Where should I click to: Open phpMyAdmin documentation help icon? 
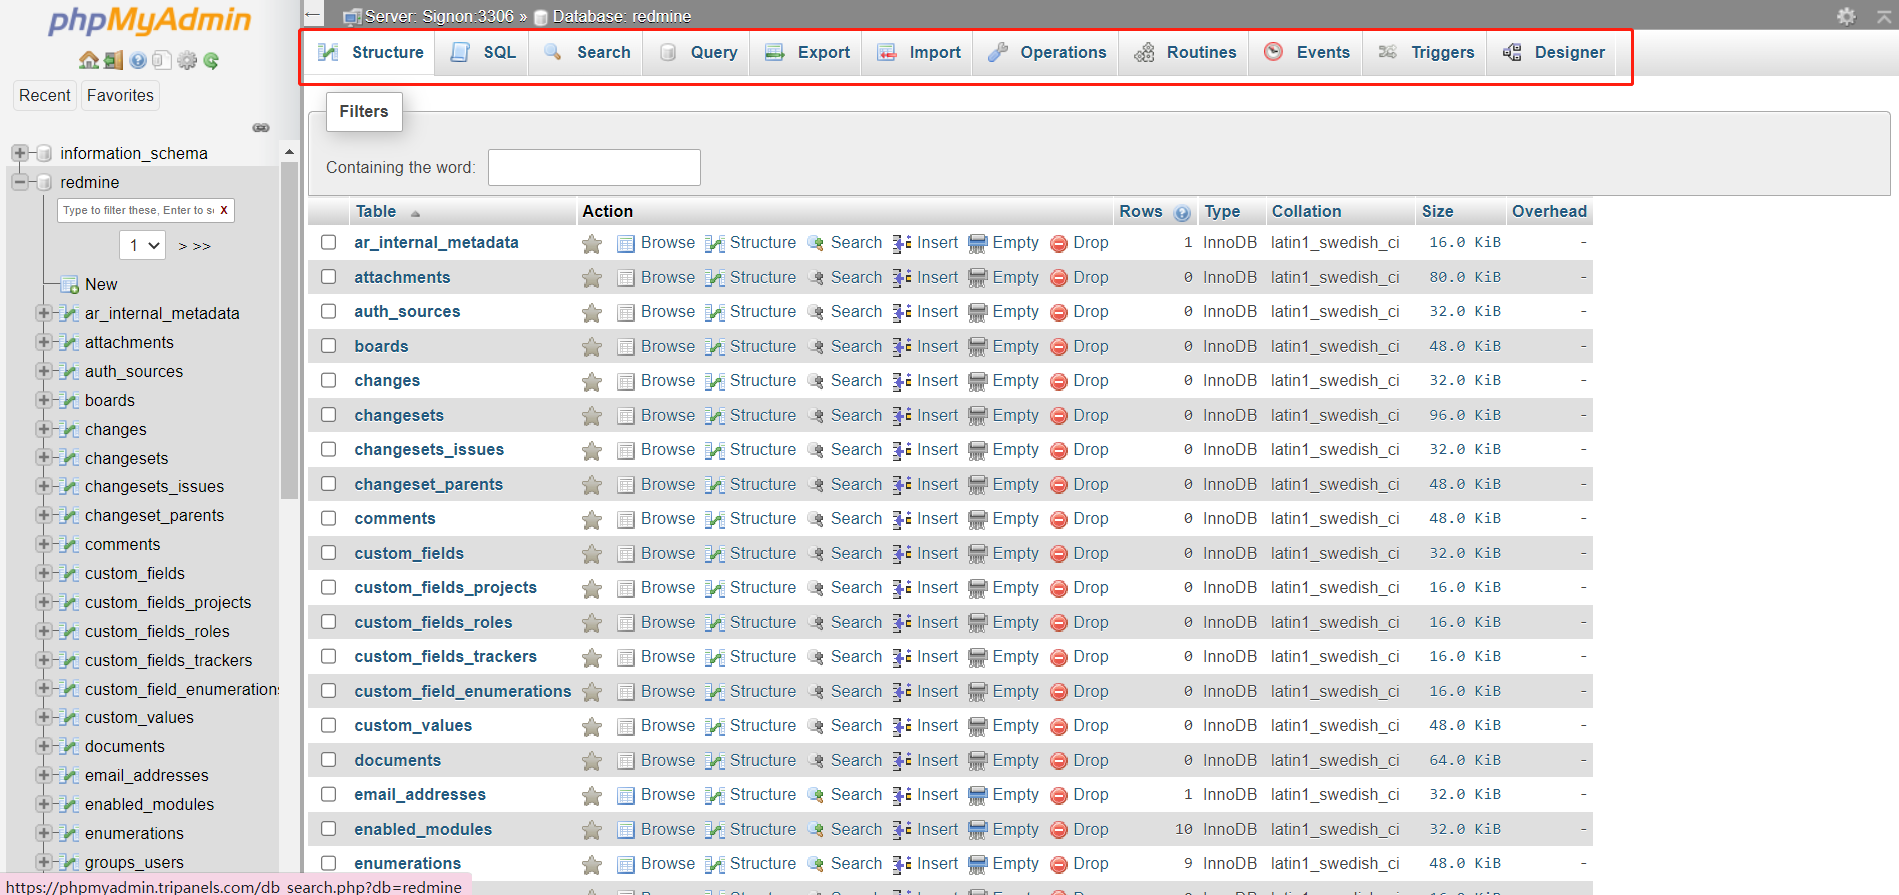138,60
